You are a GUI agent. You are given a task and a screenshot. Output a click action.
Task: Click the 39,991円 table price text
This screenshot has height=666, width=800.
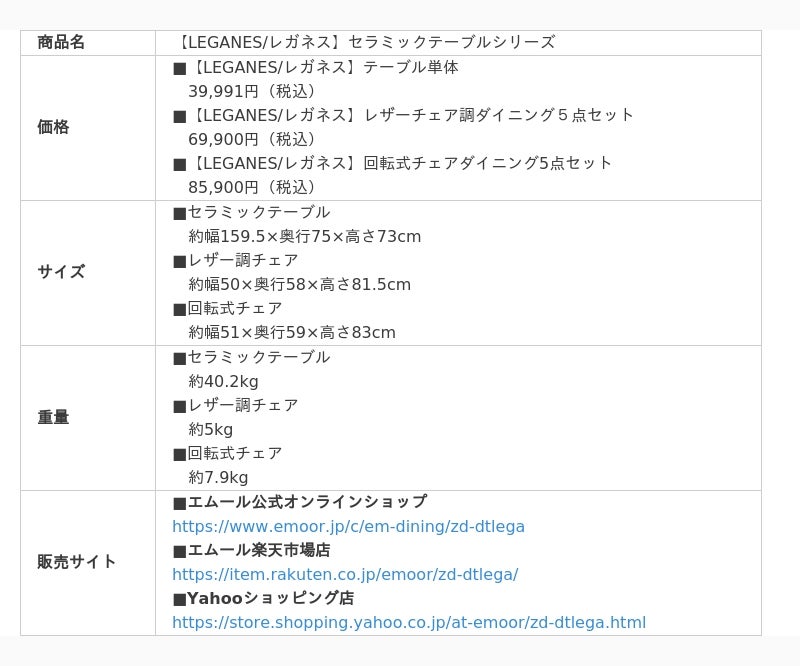pos(223,91)
